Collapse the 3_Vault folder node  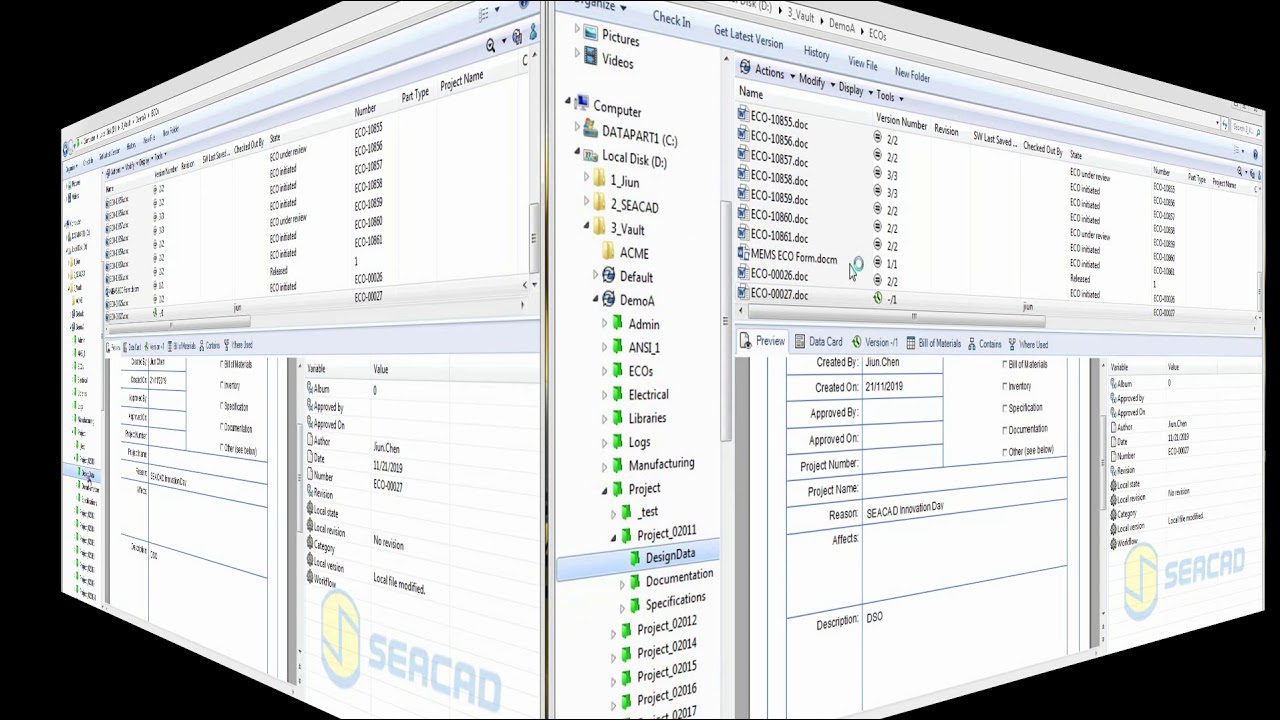[587, 227]
